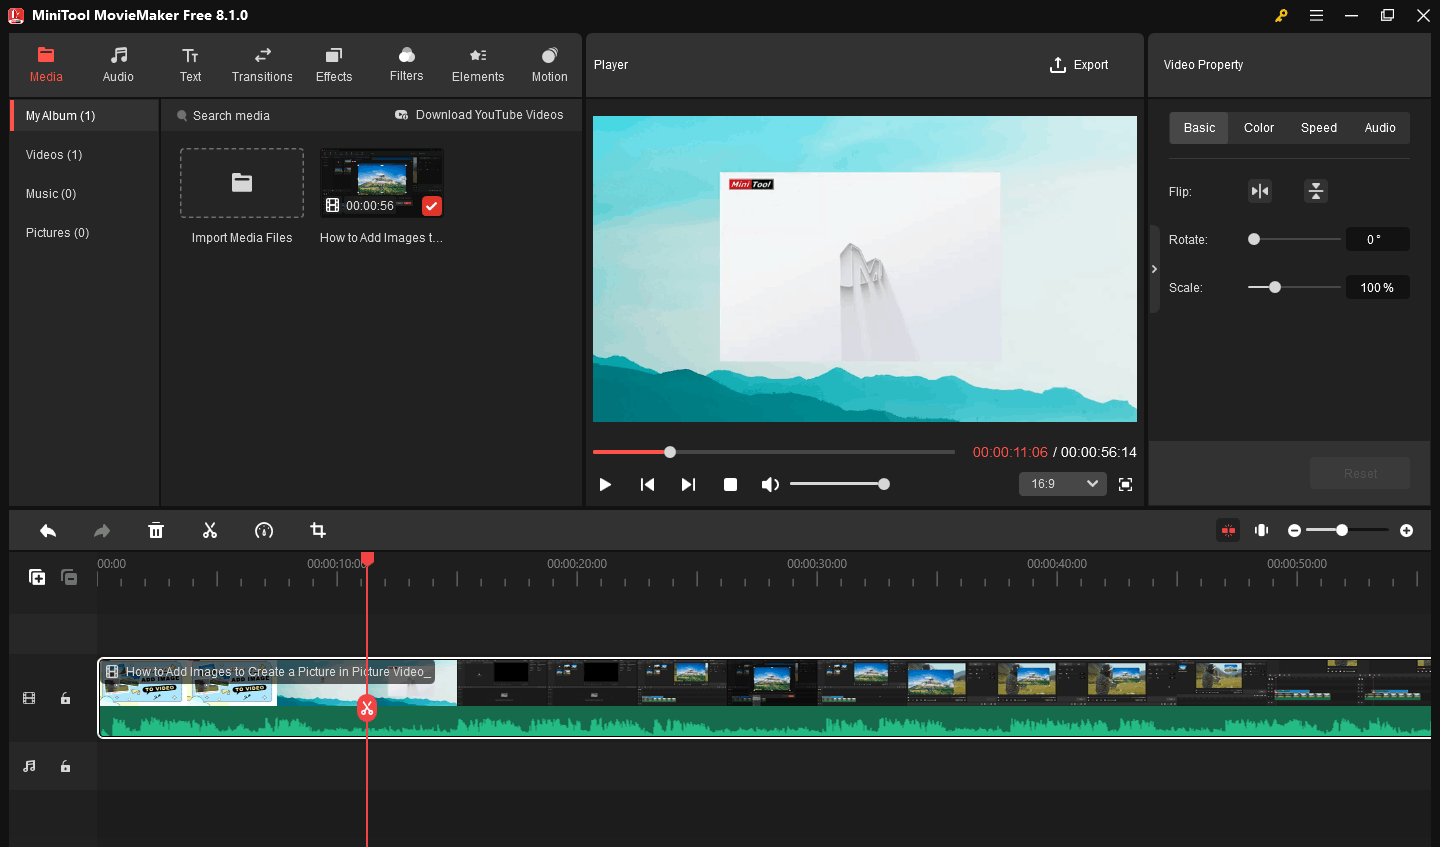This screenshot has width=1440, height=847.
Task: Stop the video playback
Action: pyautogui.click(x=730, y=484)
